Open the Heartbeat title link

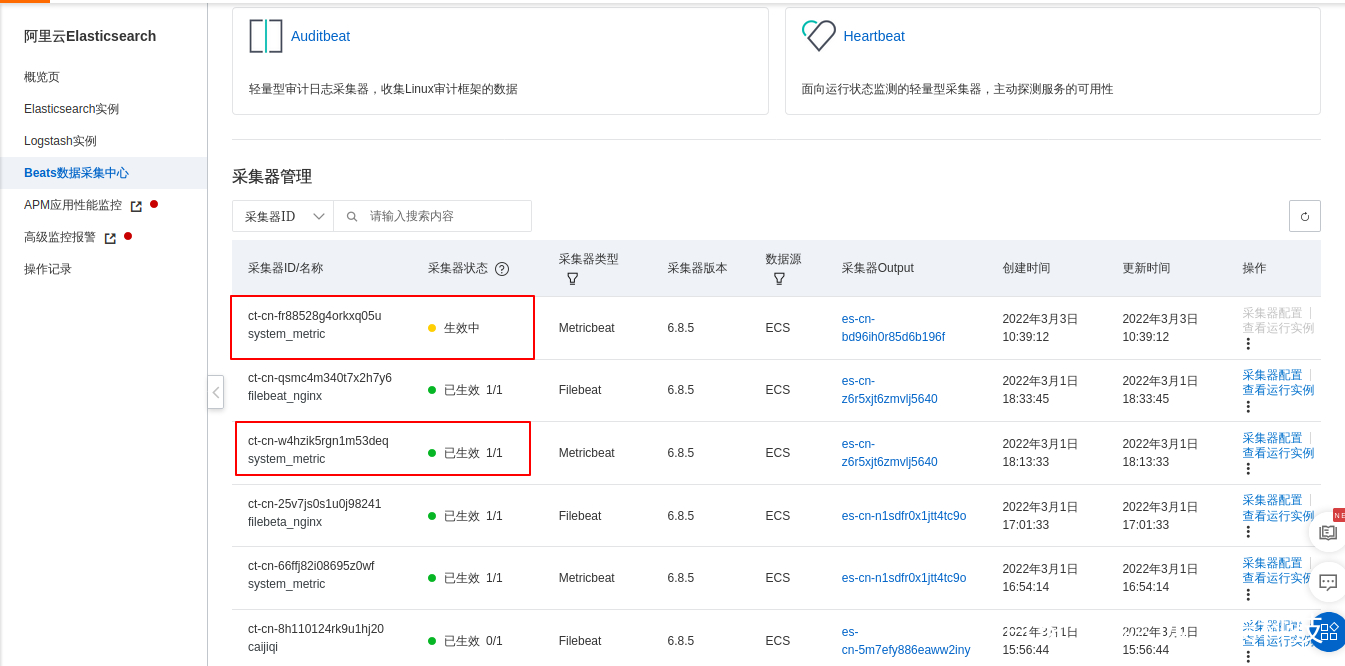tap(874, 36)
